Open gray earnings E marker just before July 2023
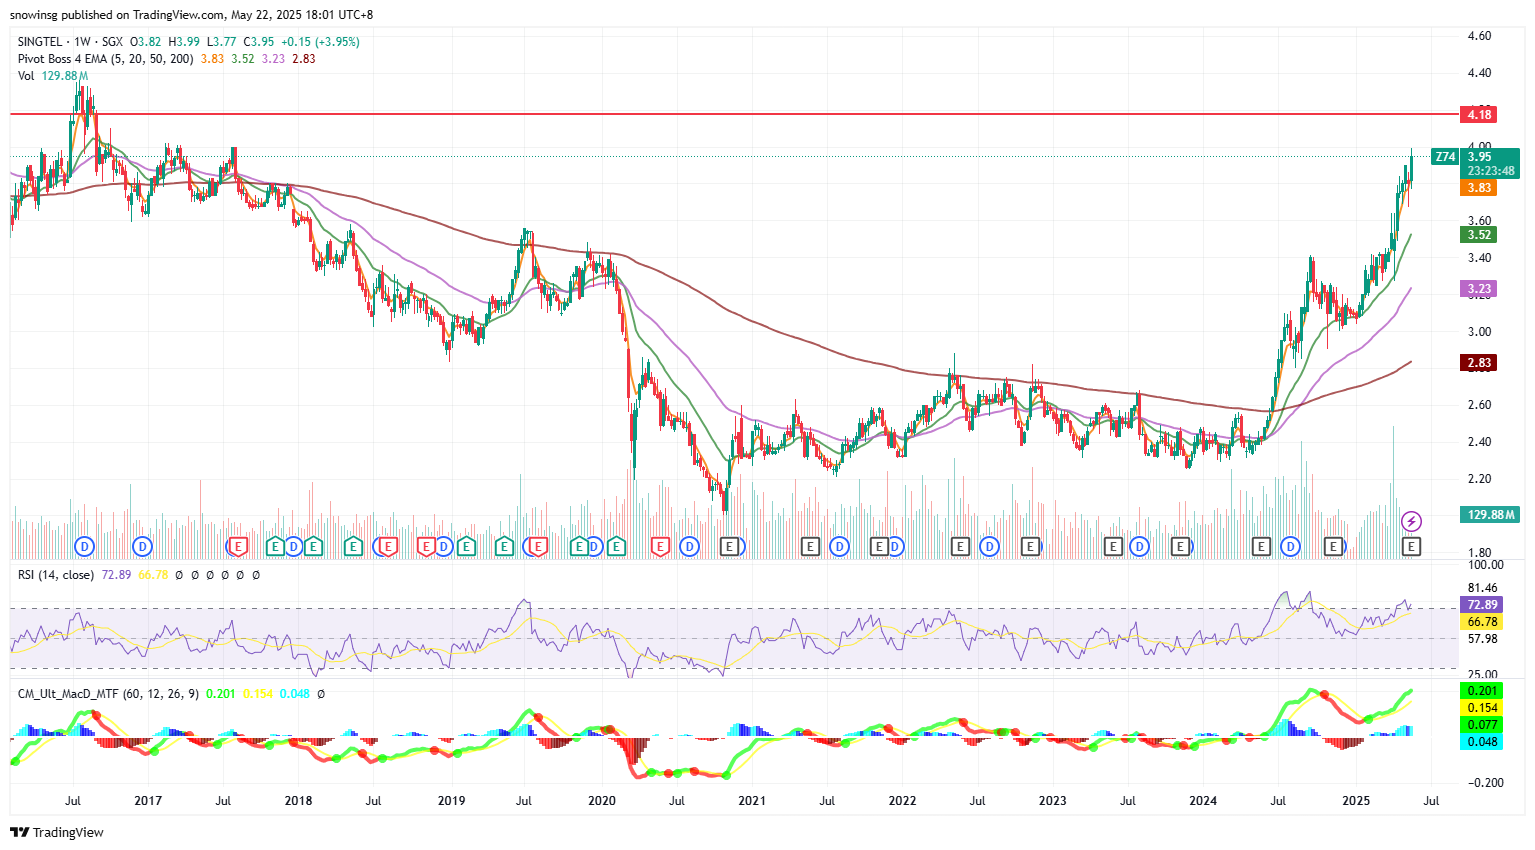 click(x=1112, y=546)
